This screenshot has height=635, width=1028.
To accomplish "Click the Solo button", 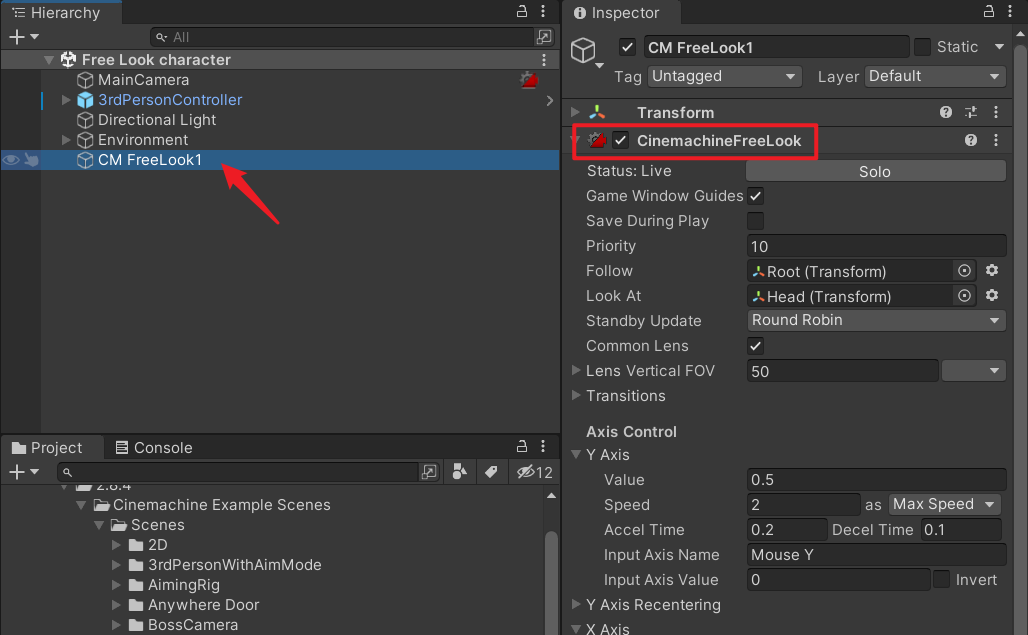I will click(876, 172).
